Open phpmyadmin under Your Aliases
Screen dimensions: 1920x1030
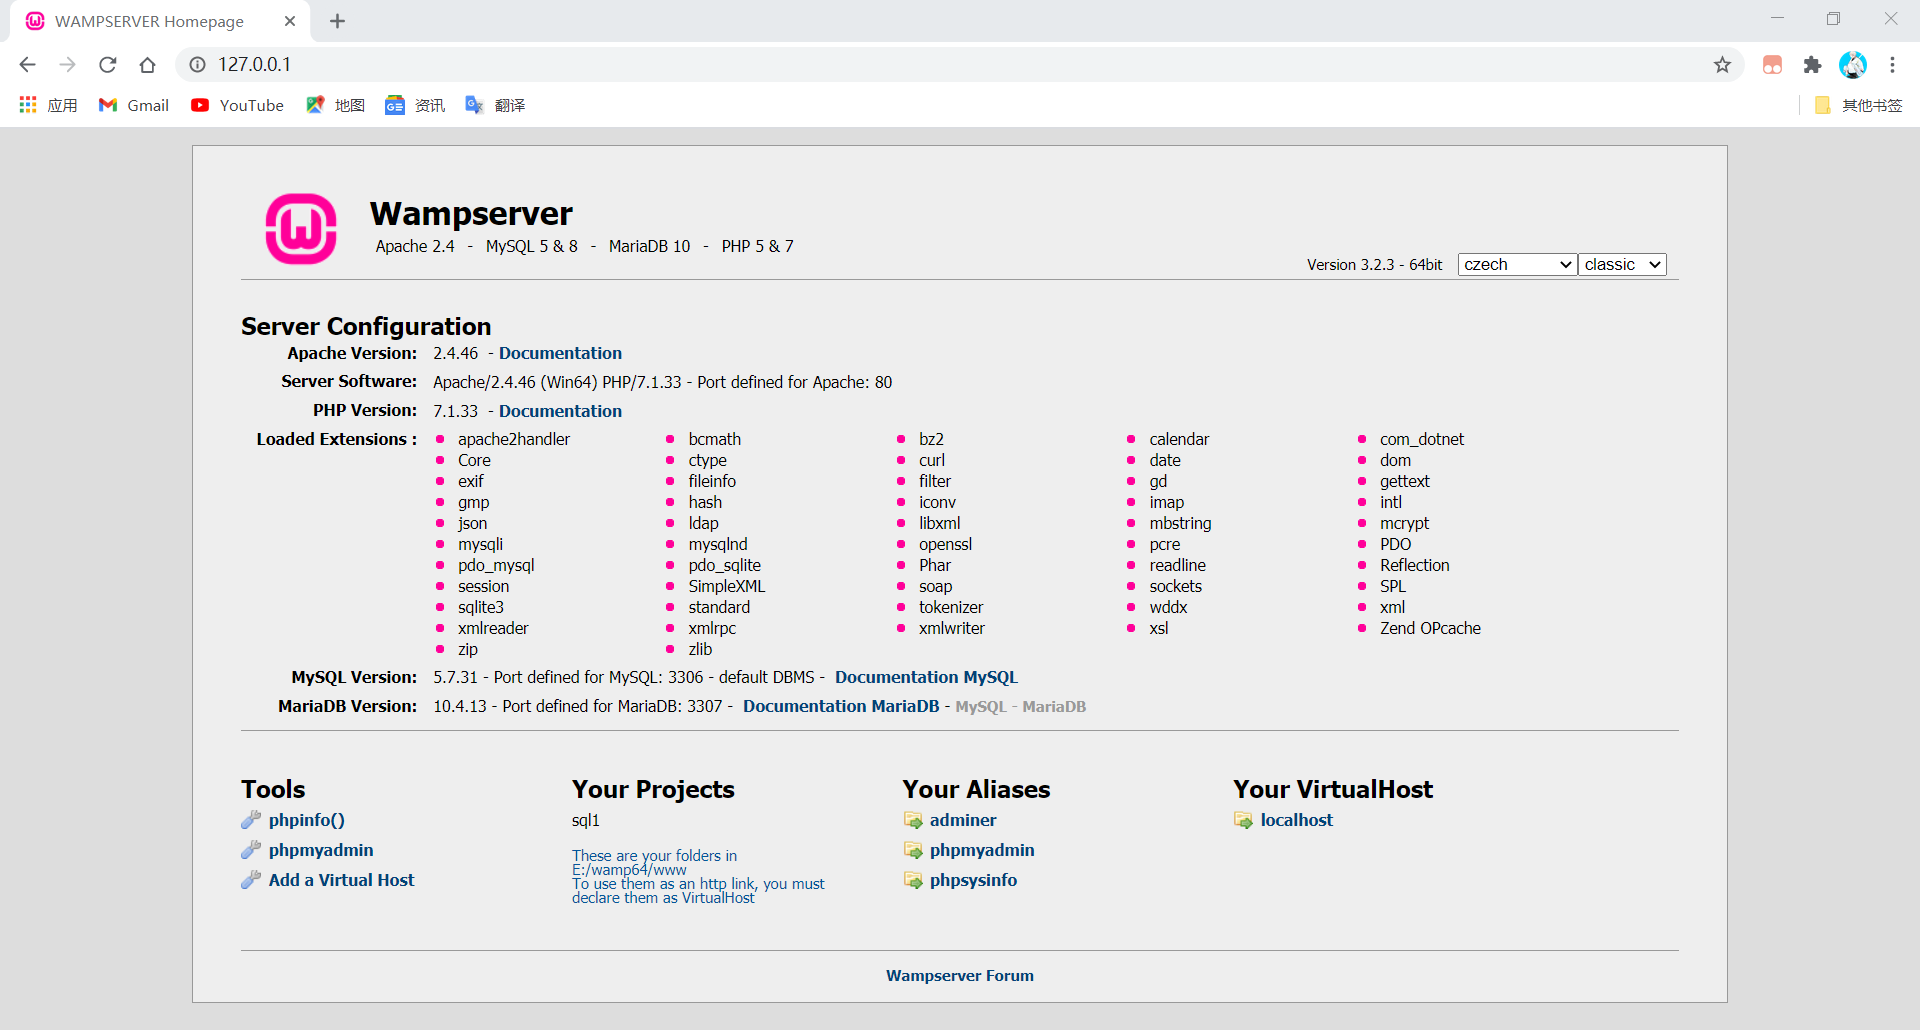click(982, 850)
